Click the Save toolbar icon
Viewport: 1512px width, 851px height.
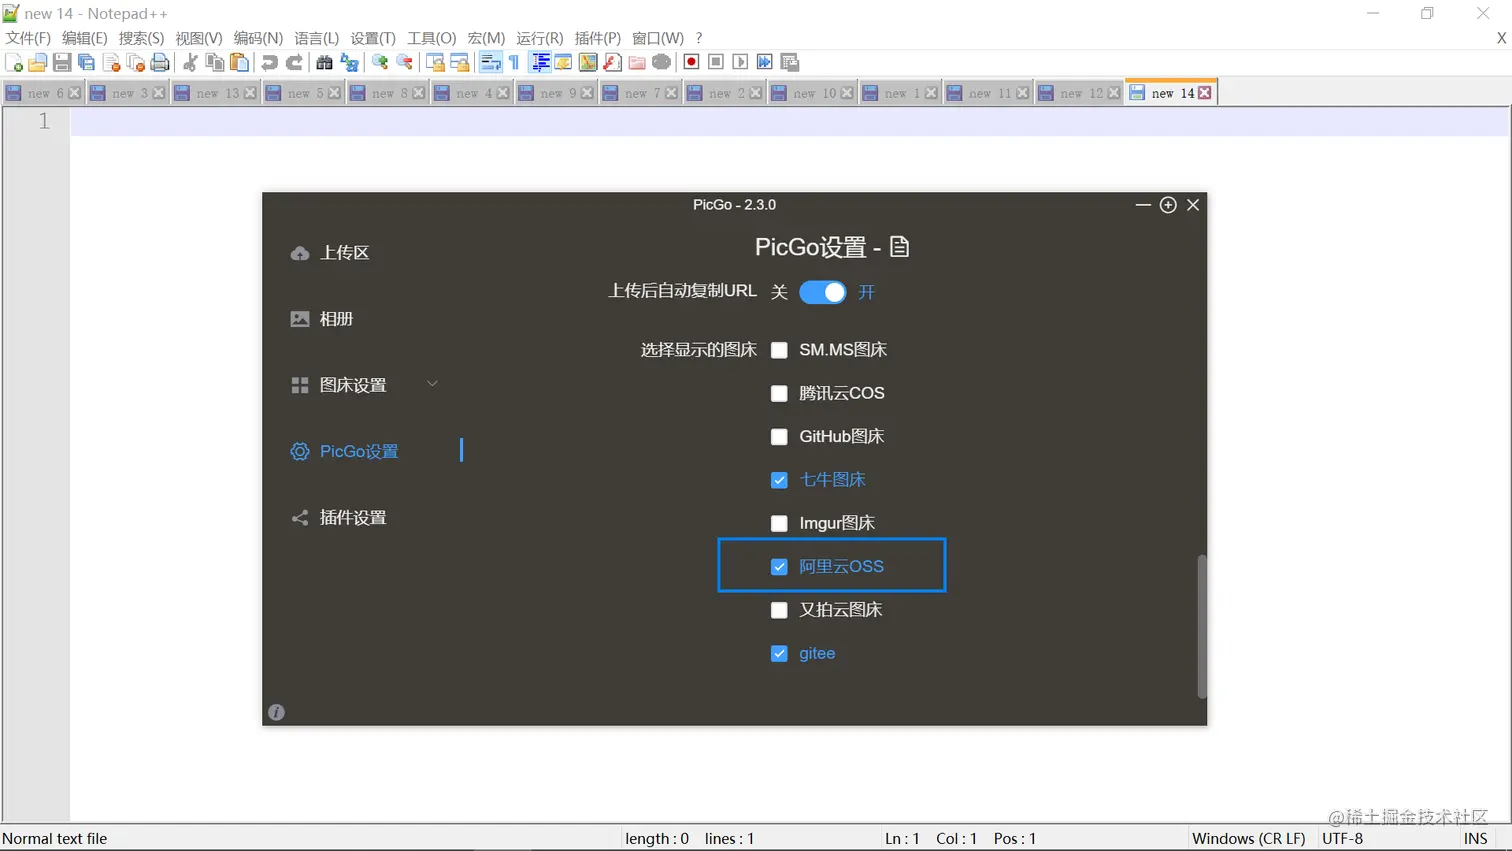(x=62, y=62)
